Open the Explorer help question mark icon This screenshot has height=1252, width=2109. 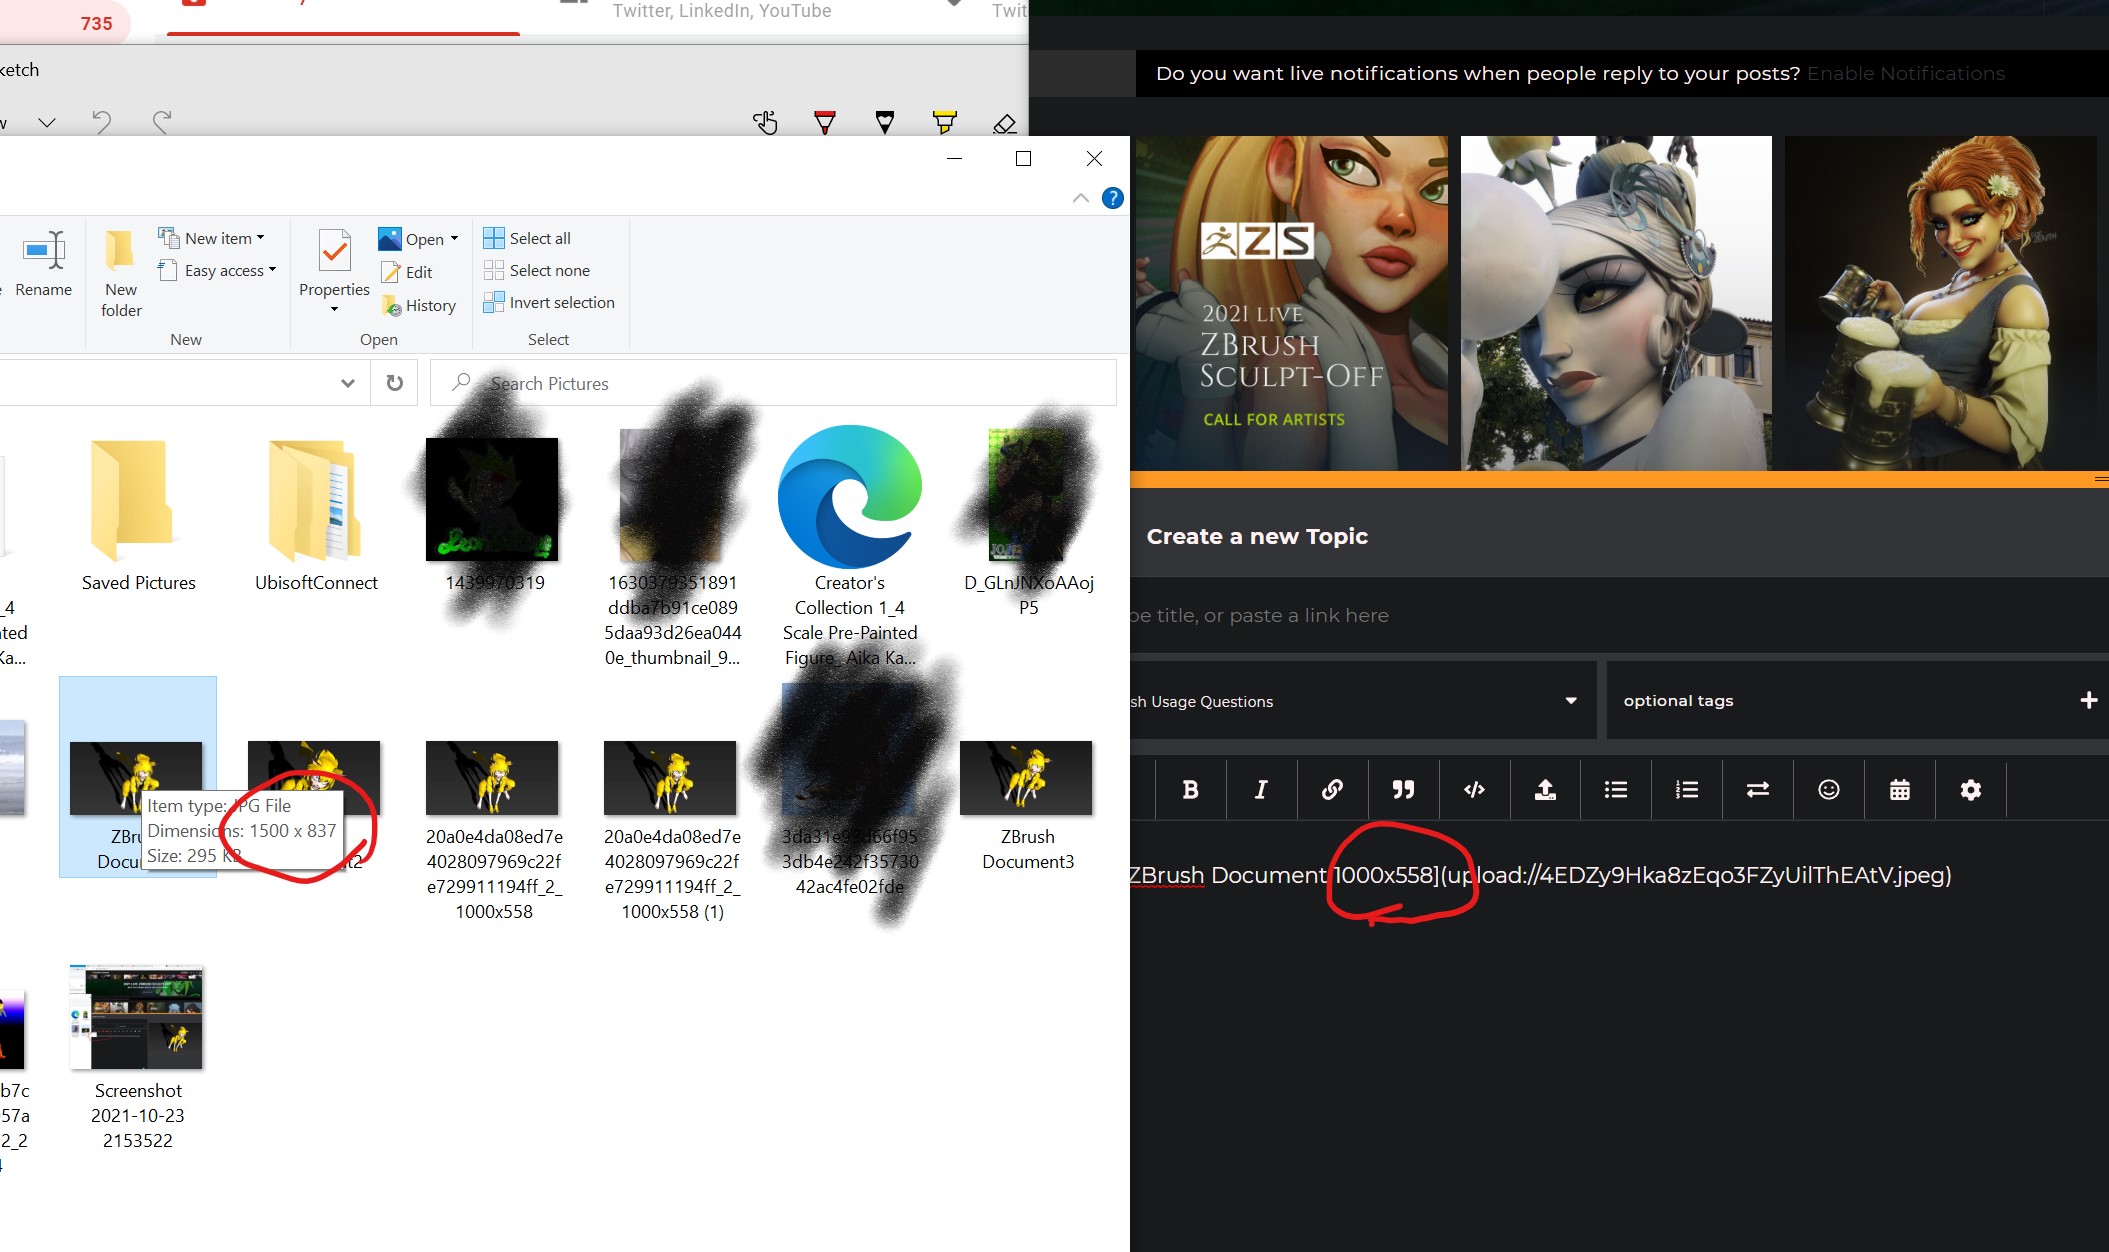(1112, 198)
